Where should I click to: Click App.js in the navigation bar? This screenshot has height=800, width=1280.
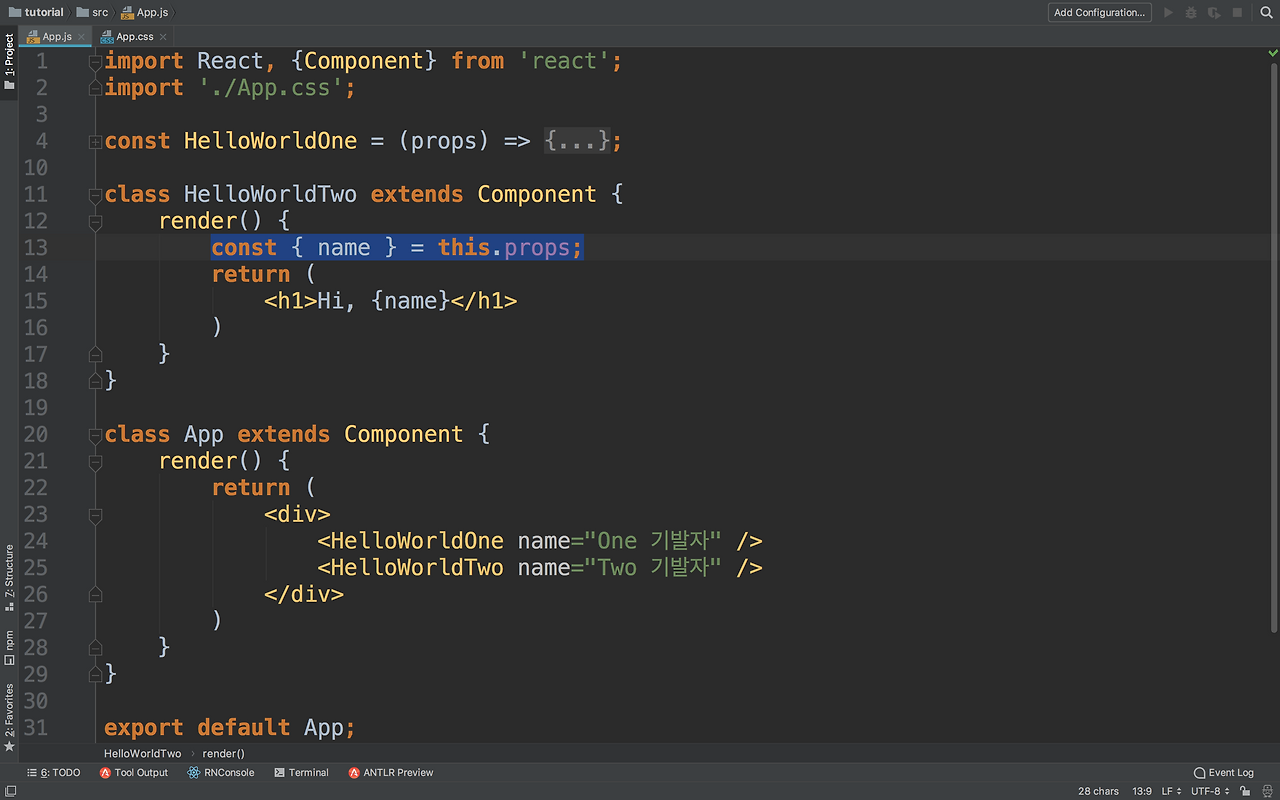click(x=145, y=13)
